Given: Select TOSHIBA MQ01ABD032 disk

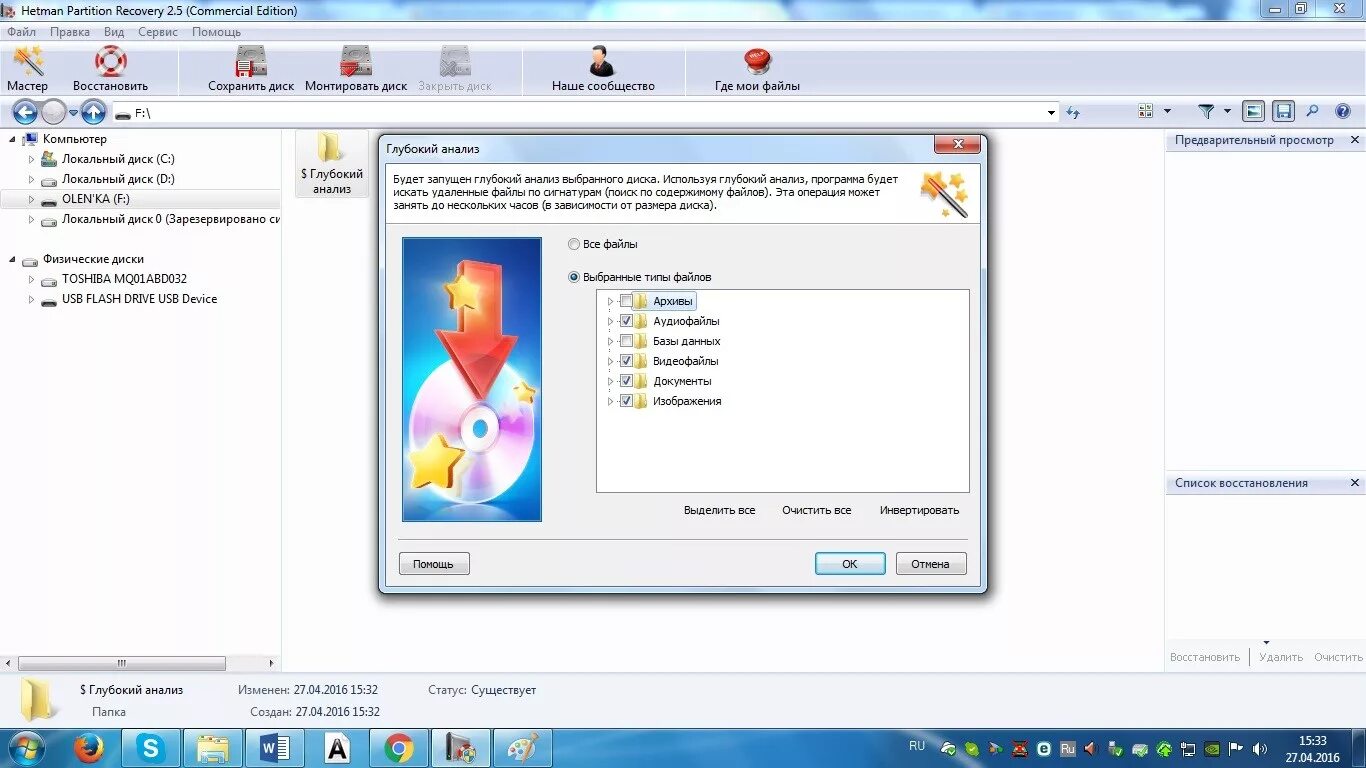Looking at the screenshot, I should (124, 279).
